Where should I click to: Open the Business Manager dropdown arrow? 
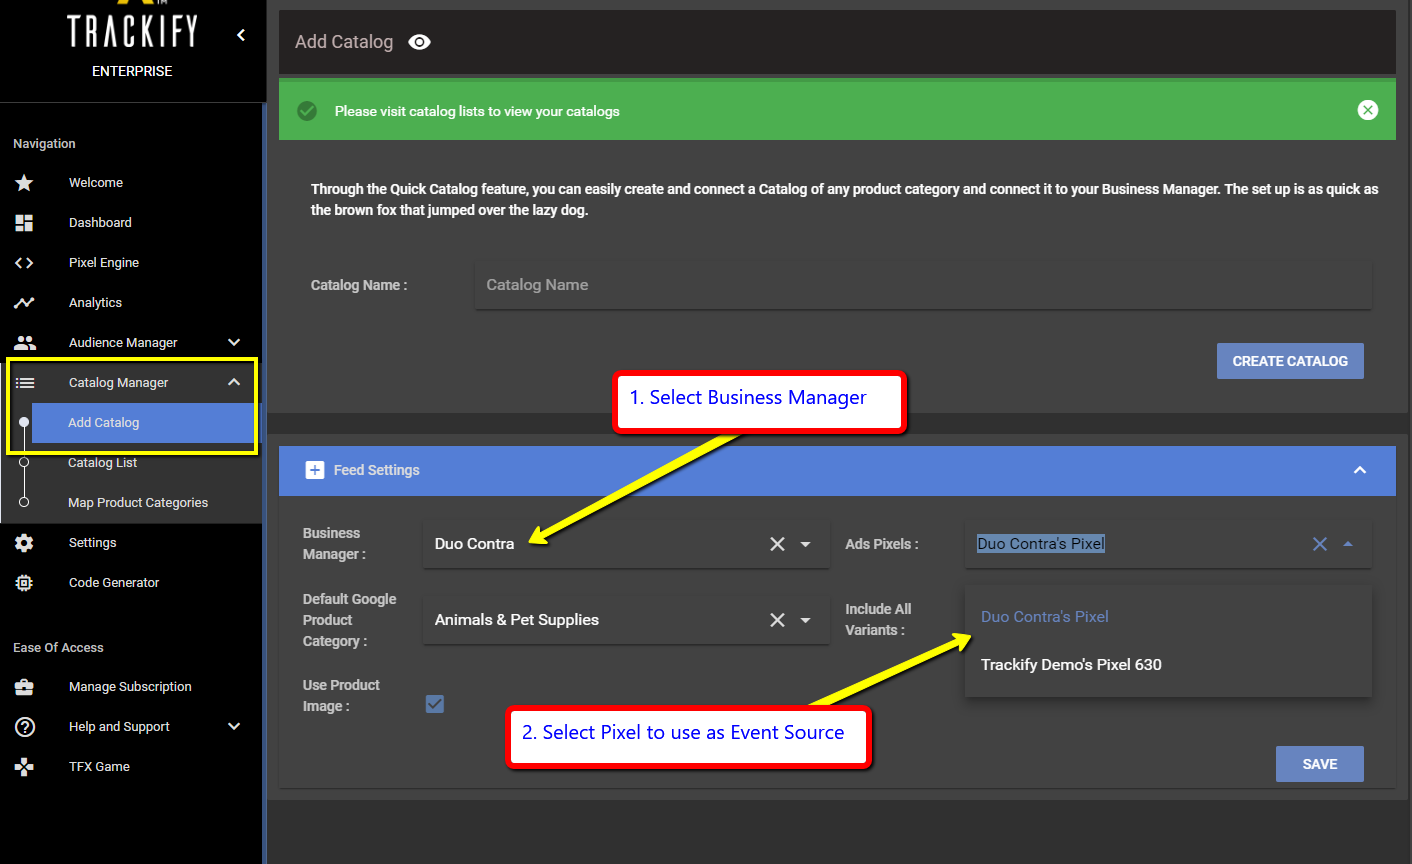(x=806, y=544)
